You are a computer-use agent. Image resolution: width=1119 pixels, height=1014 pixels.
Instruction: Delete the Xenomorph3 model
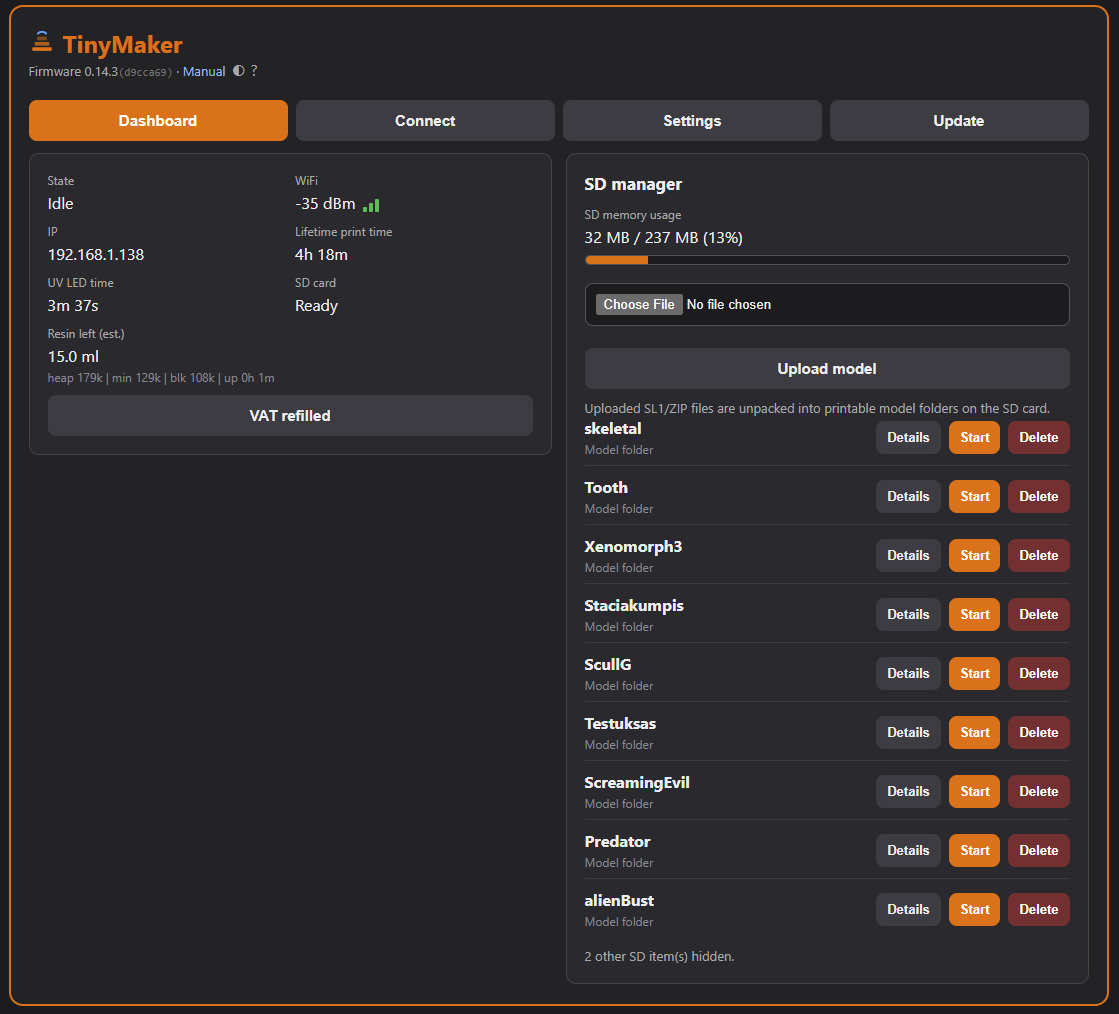[1039, 555]
